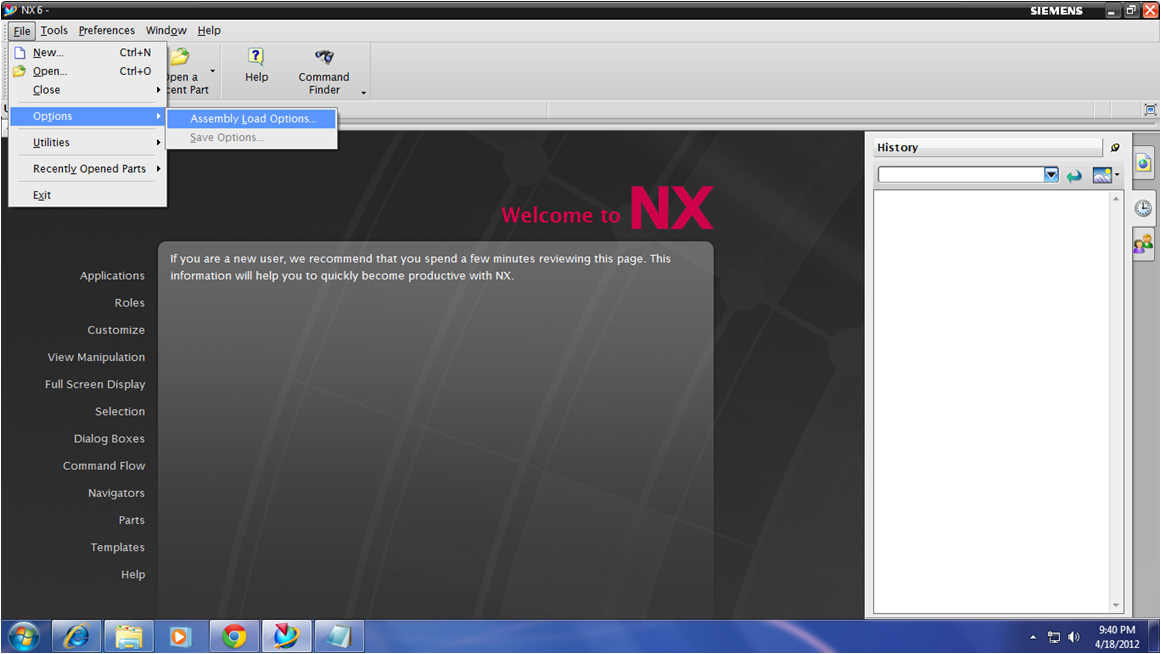Open the Parts welcome topic
The width and height of the screenshot is (1161, 654).
(132, 520)
